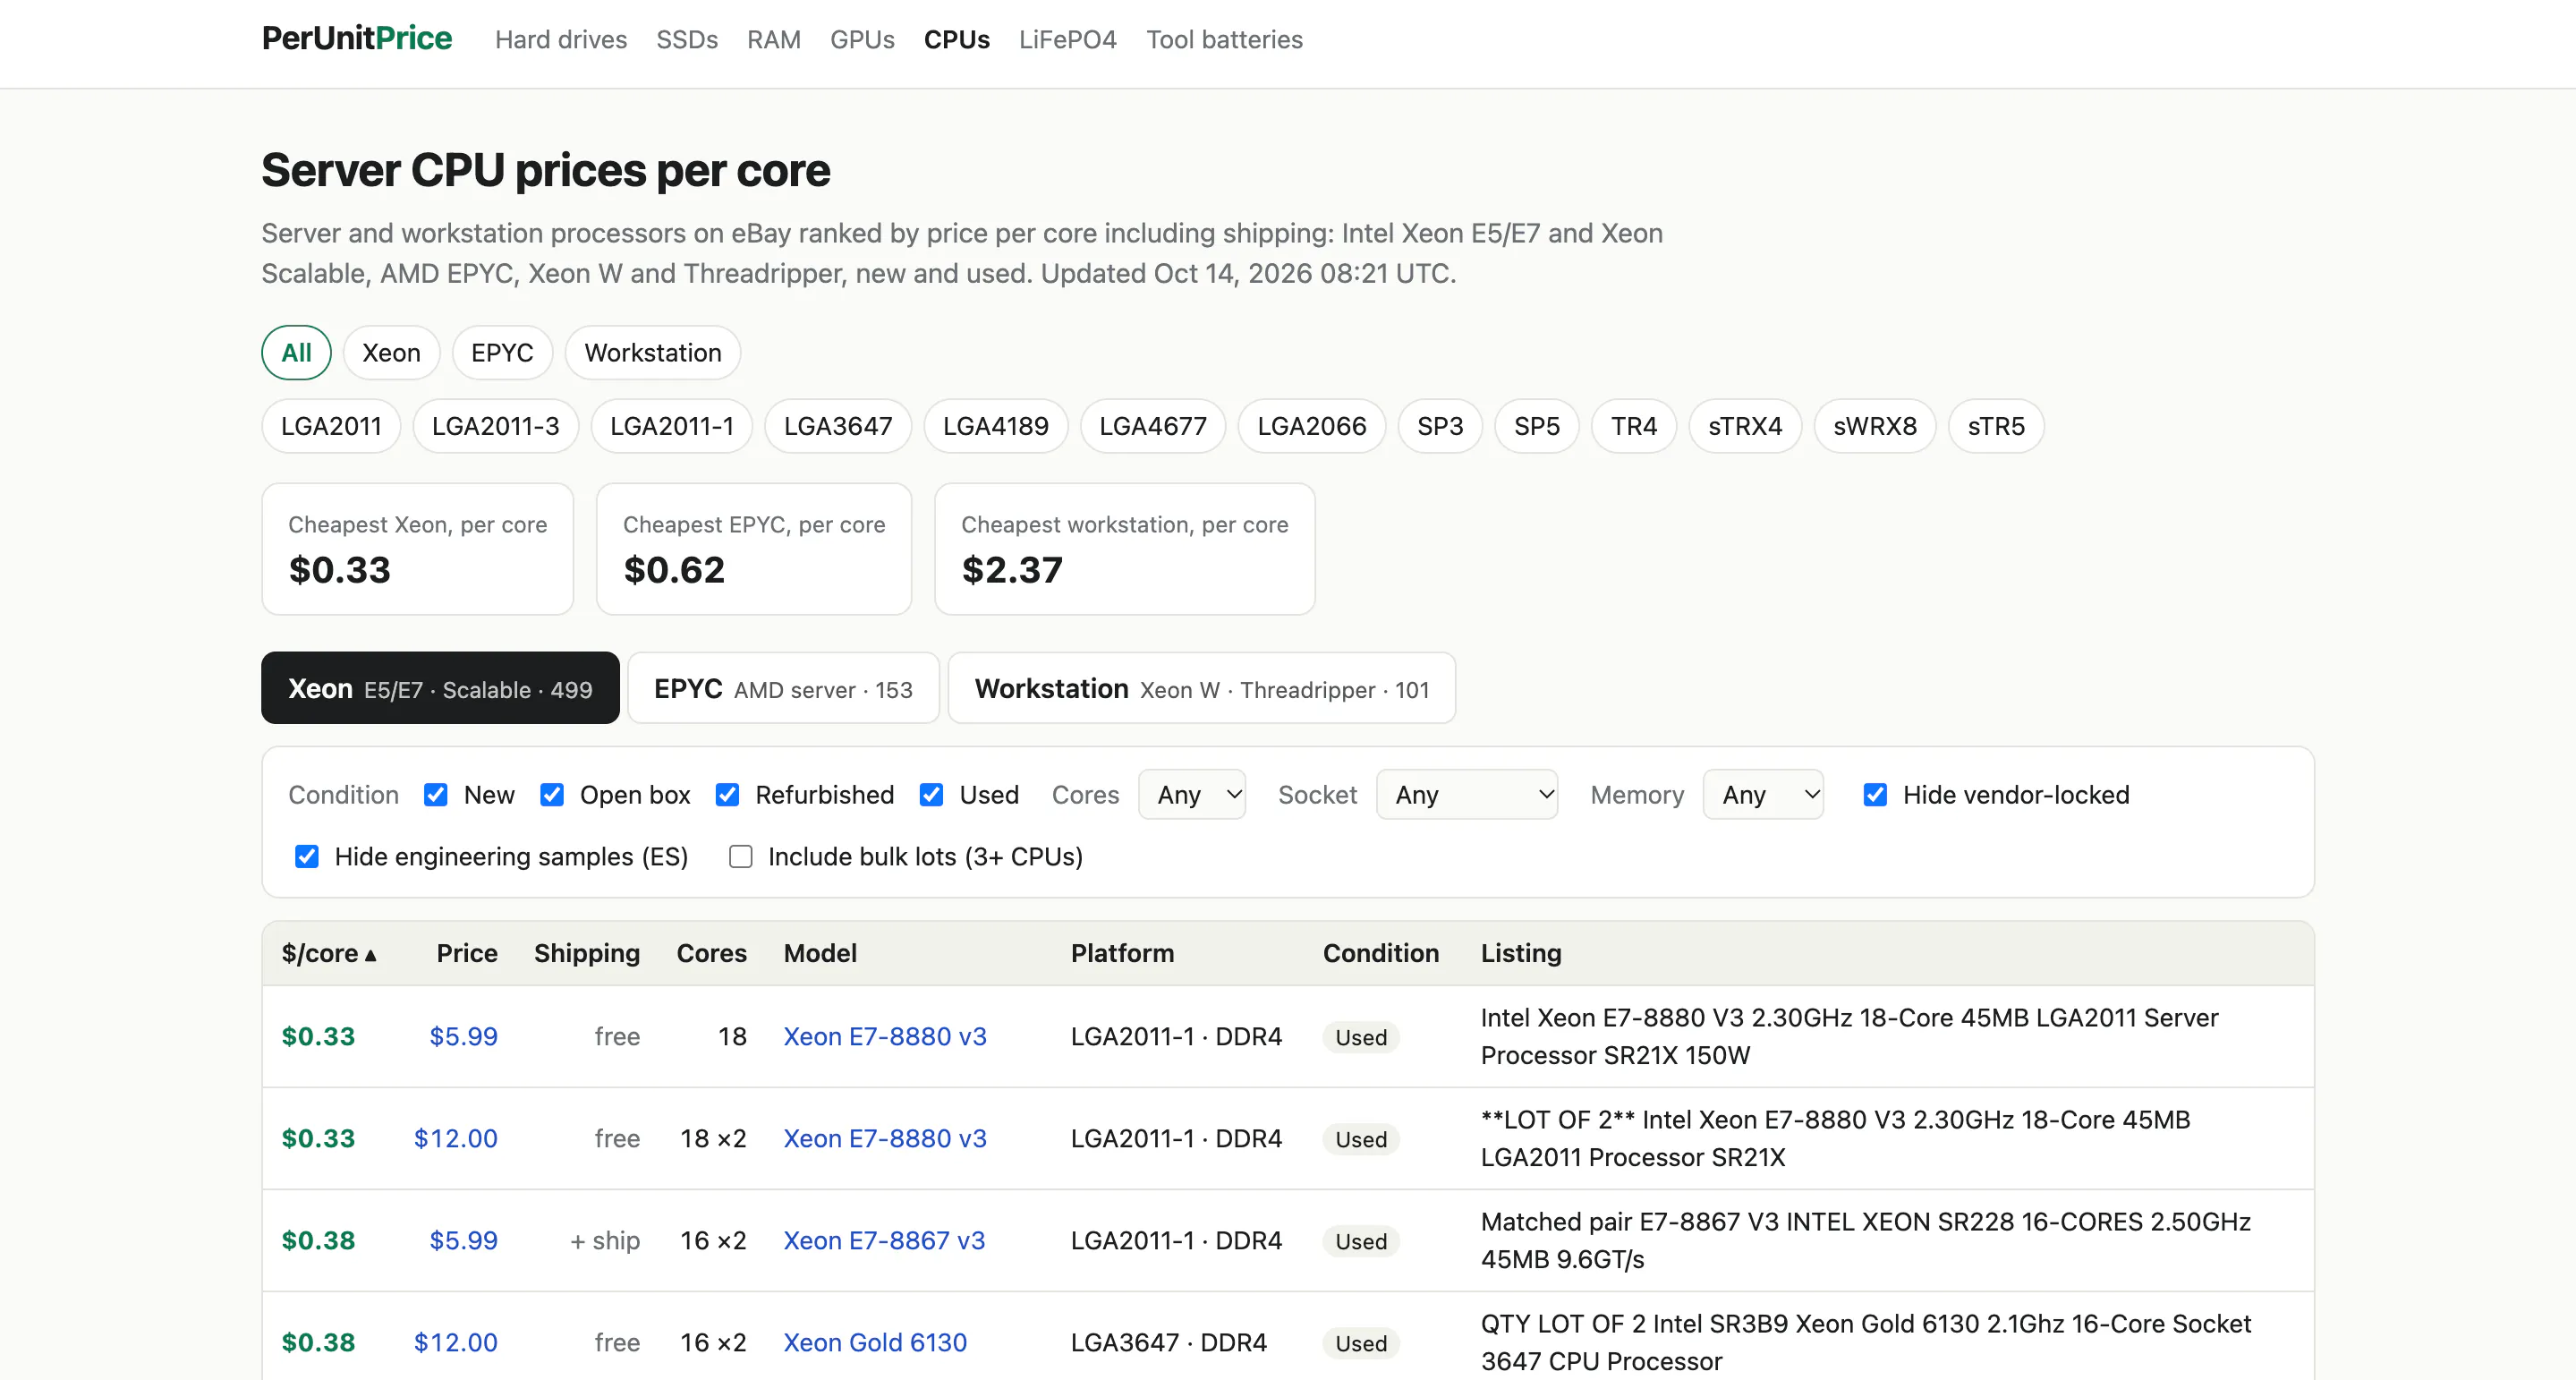Open the PerUnitPrice home logo
2576x1380 pixels.
pyautogui.click(x=356, y=38)
